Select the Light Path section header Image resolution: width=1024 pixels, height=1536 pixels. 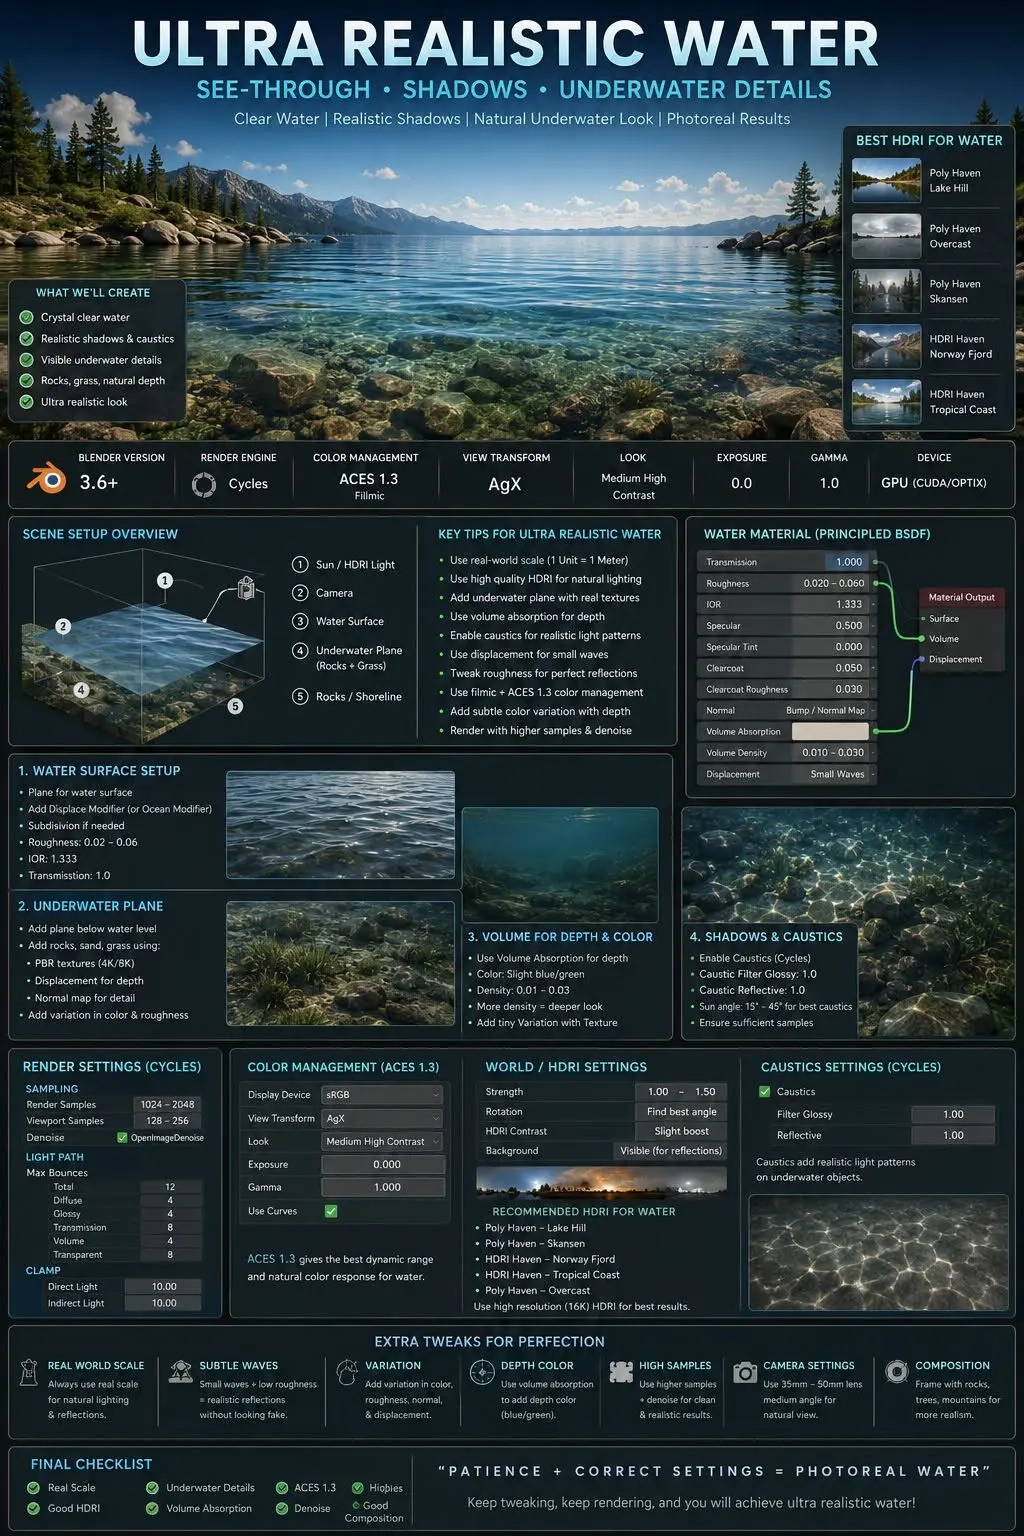55,1157
